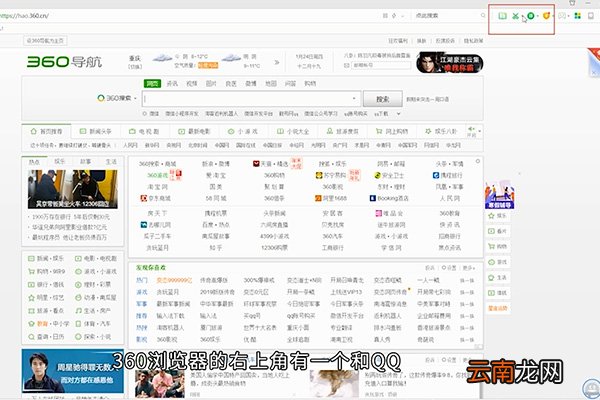Screen dimensions: 600x400
Task: Click the 周星驰 banner image
Action: (x=73, y=371)
